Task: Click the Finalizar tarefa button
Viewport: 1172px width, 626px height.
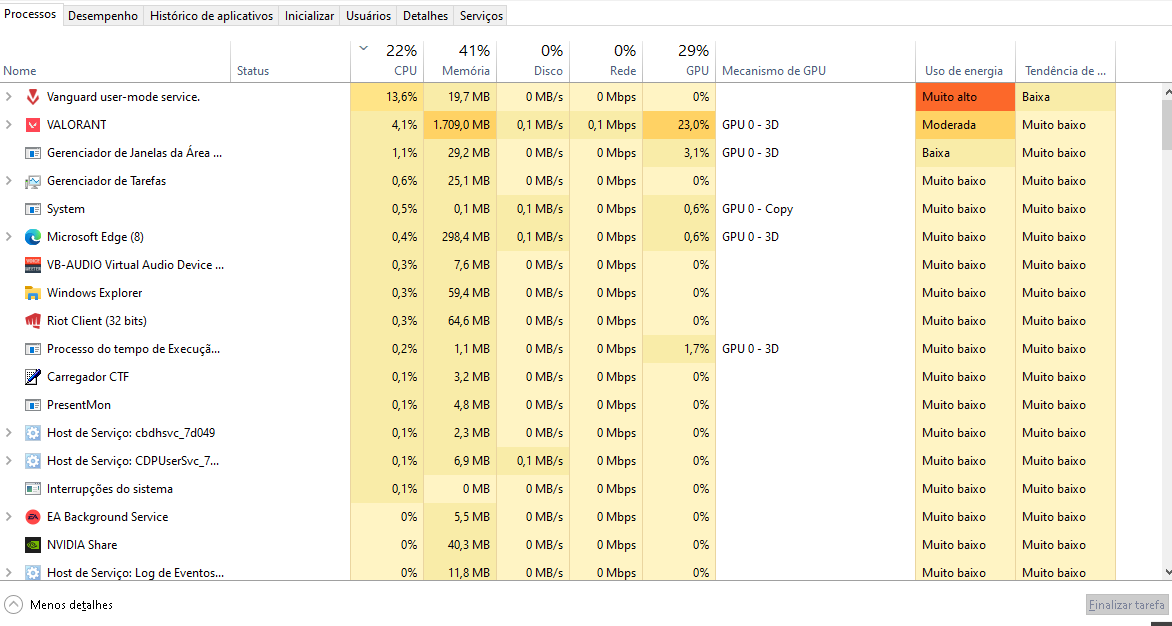Action: pyautogui.click(x=1126, y=604)
